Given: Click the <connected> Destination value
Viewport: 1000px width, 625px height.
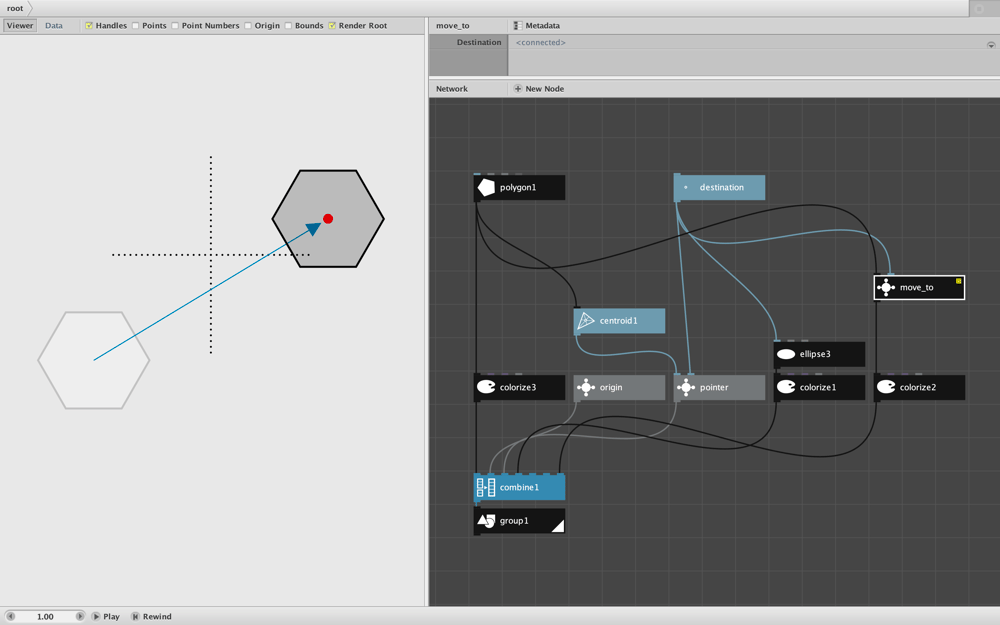Looking at the screenshot, I should [x=541, y=43].
